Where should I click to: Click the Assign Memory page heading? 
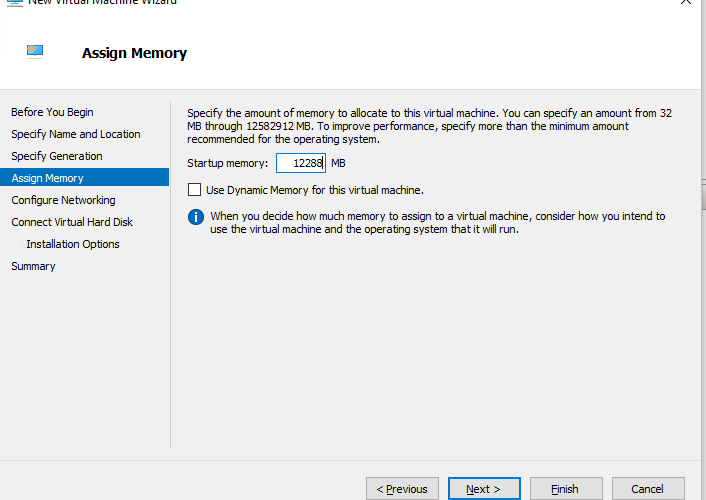[134, 53]
